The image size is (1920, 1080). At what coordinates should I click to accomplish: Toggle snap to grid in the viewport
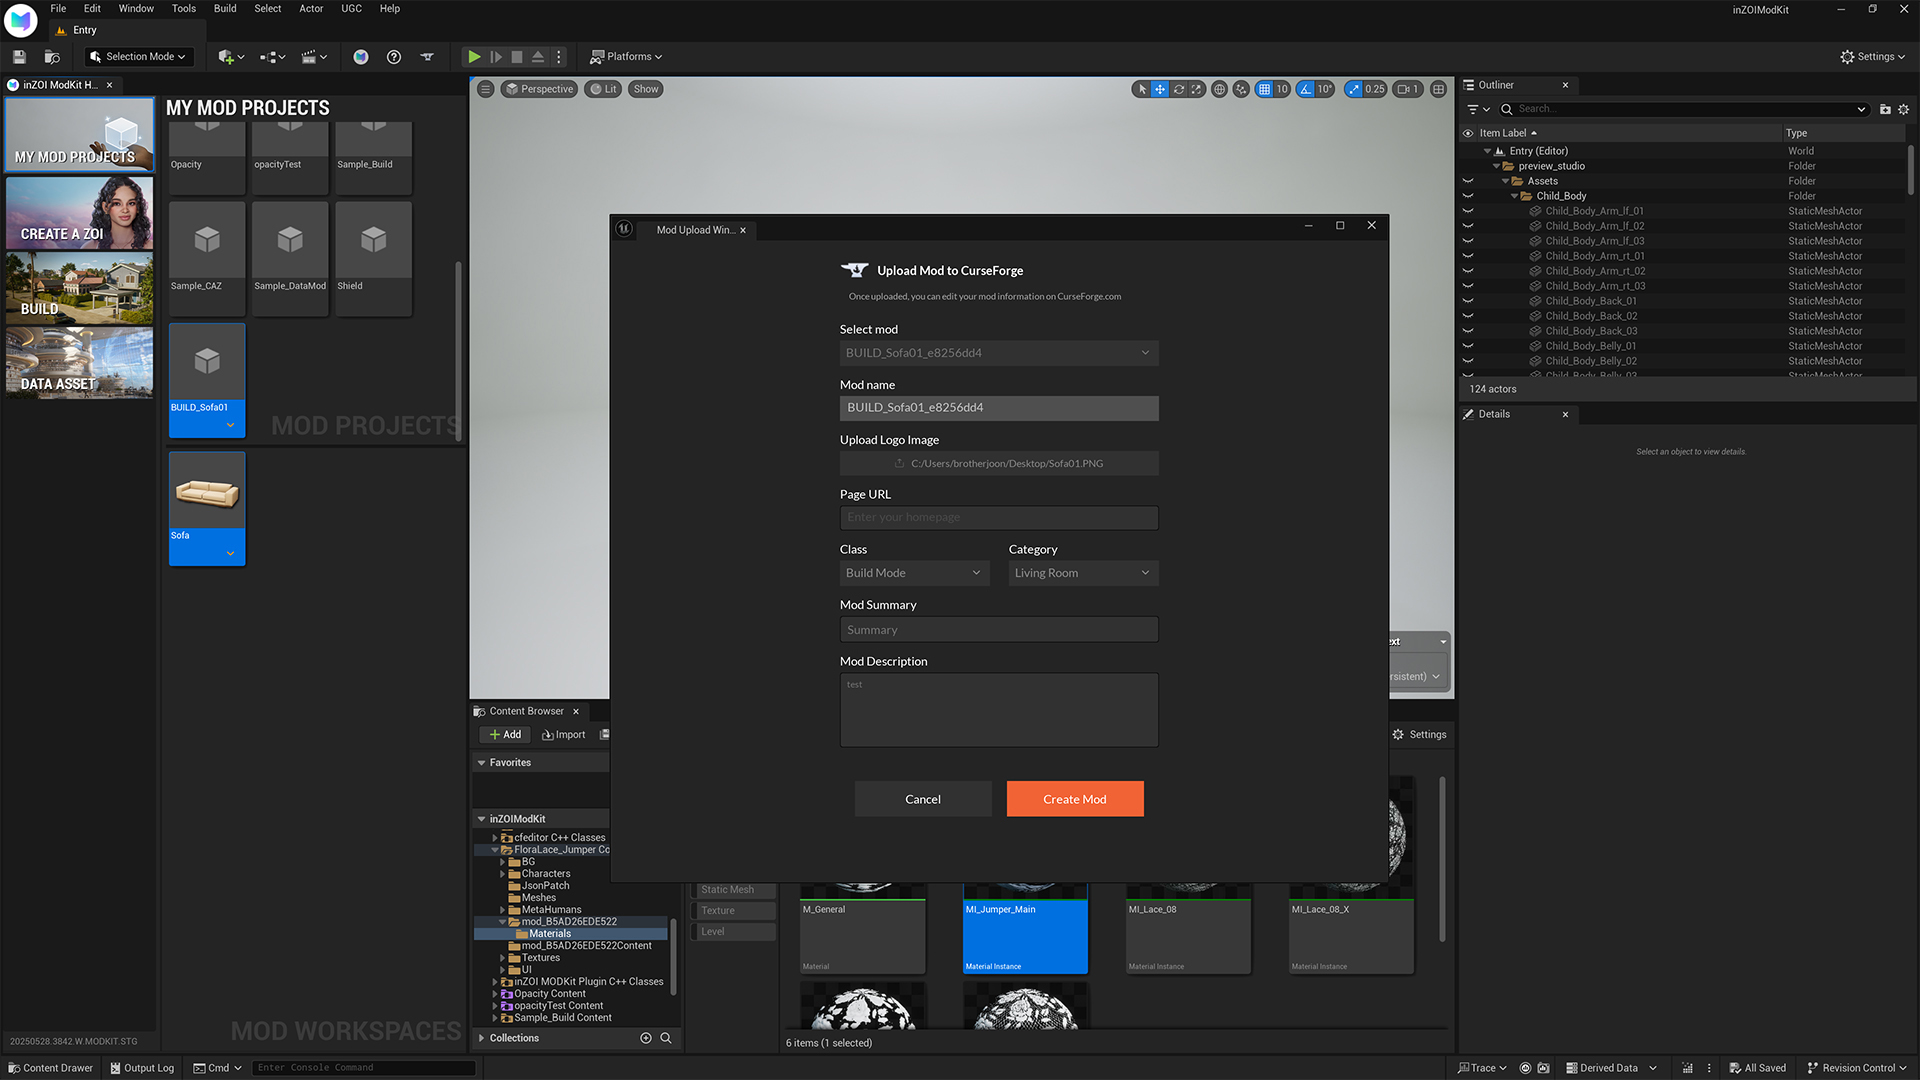click(1262, 89)
